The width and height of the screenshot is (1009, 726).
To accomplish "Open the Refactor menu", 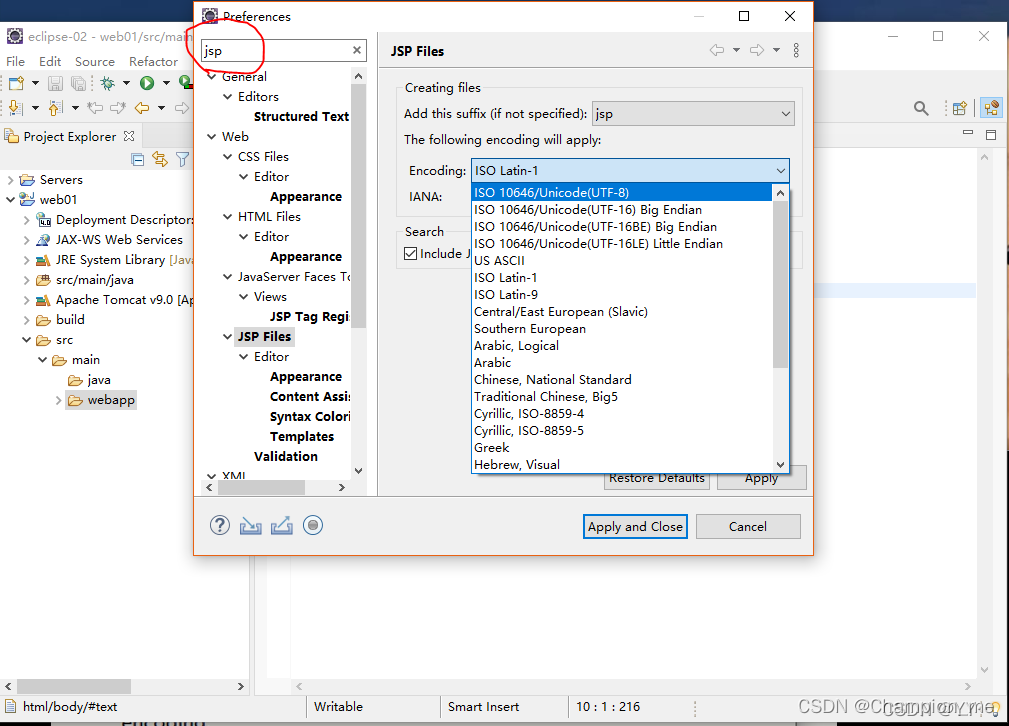I will (x=153, y=61).
